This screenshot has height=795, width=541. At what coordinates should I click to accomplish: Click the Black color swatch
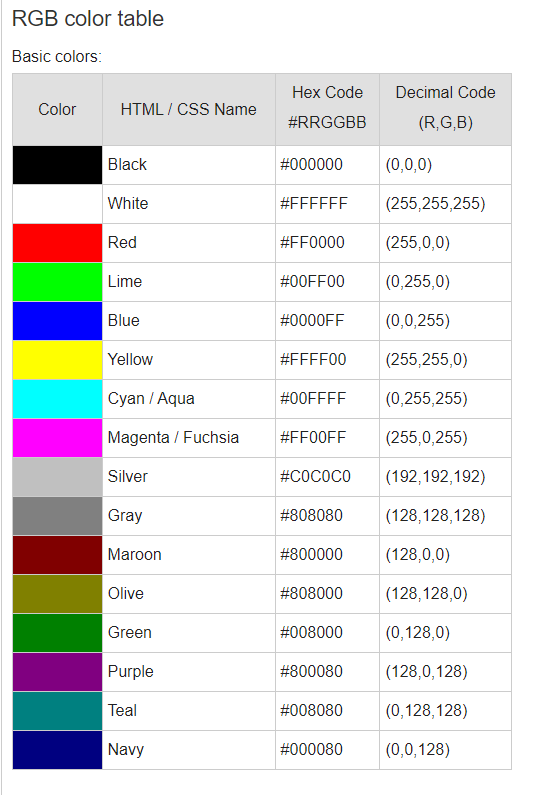(57, 165)
